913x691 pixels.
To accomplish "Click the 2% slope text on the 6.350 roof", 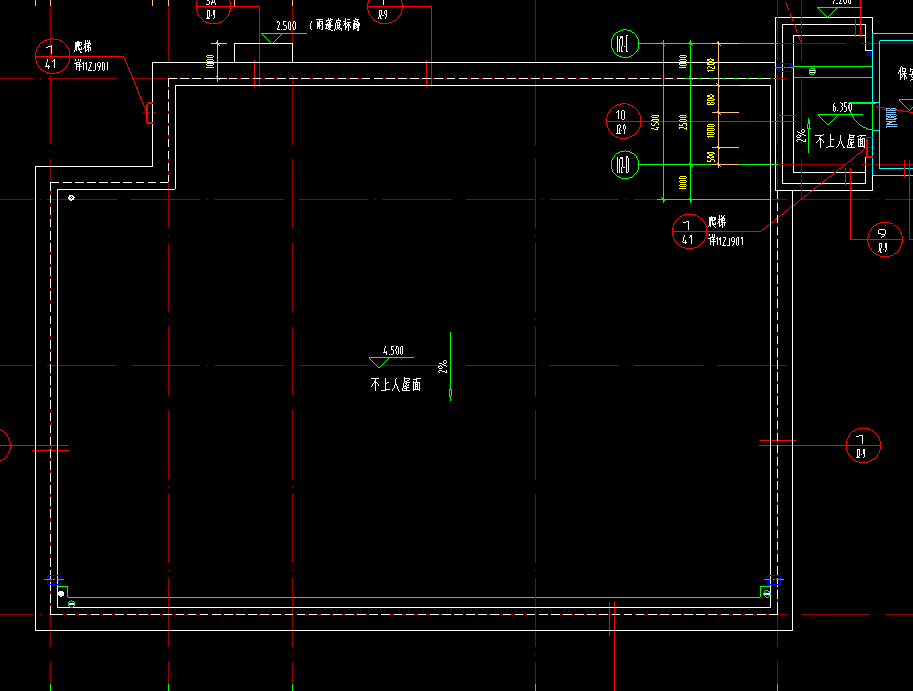I will (x=801, y=136).
